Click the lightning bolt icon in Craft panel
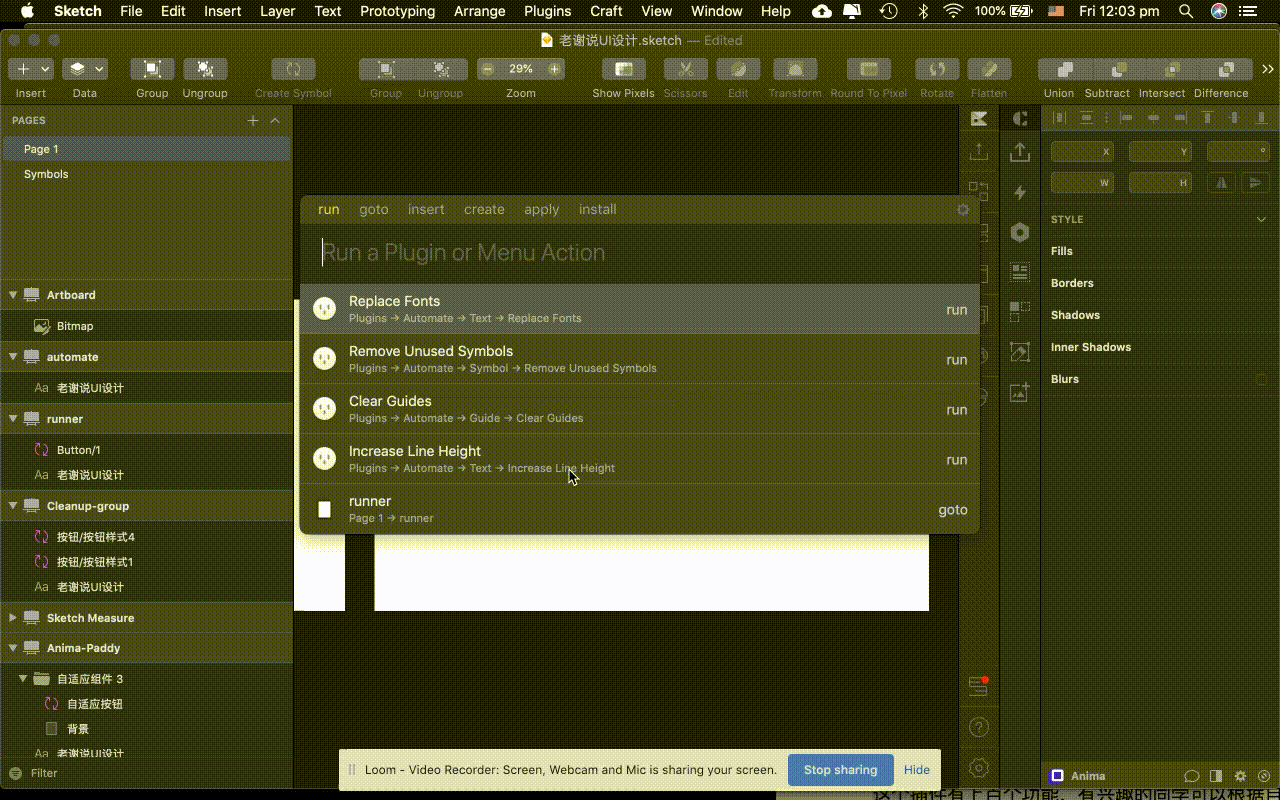Screen dimensions: 1280x800 tap(1020, 192)
